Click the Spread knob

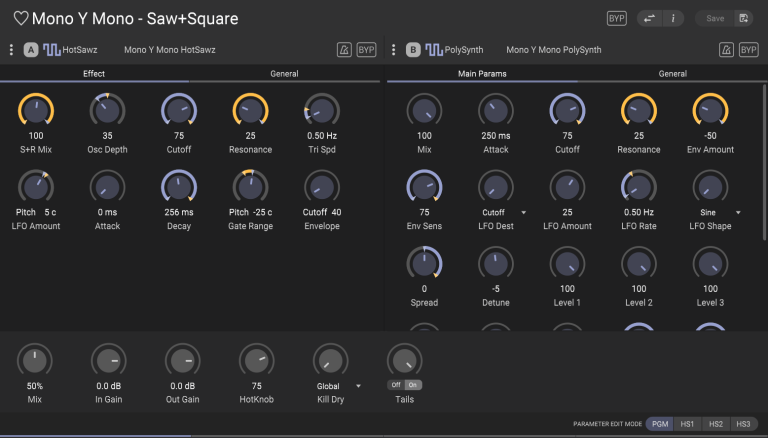coord(424,263)
